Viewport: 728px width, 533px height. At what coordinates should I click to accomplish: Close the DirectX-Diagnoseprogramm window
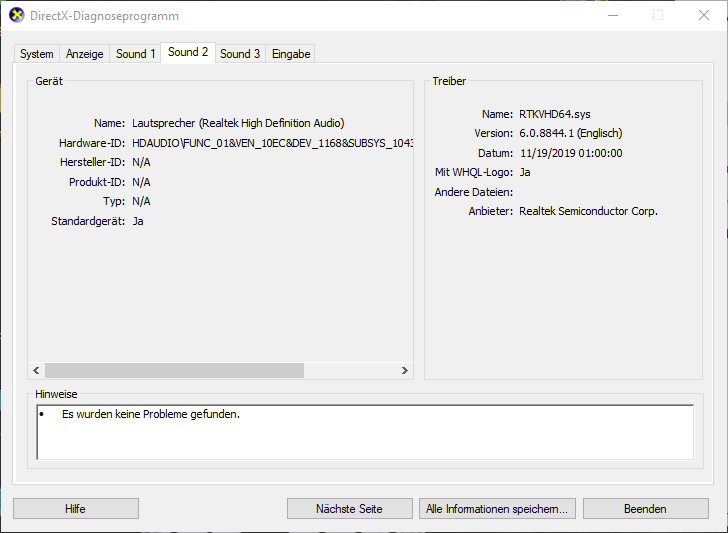click(x=704, y=15)
